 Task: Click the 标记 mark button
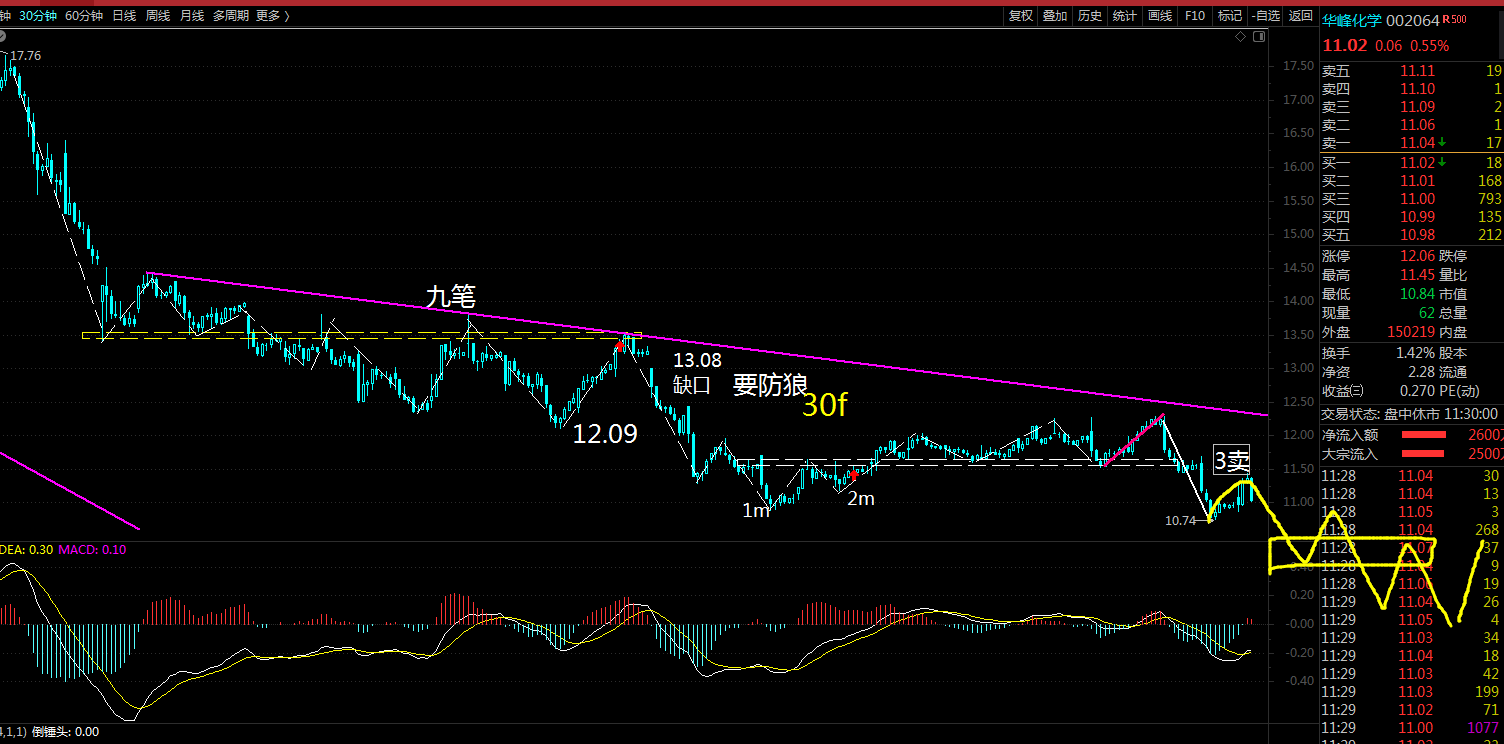[1229, 15]
